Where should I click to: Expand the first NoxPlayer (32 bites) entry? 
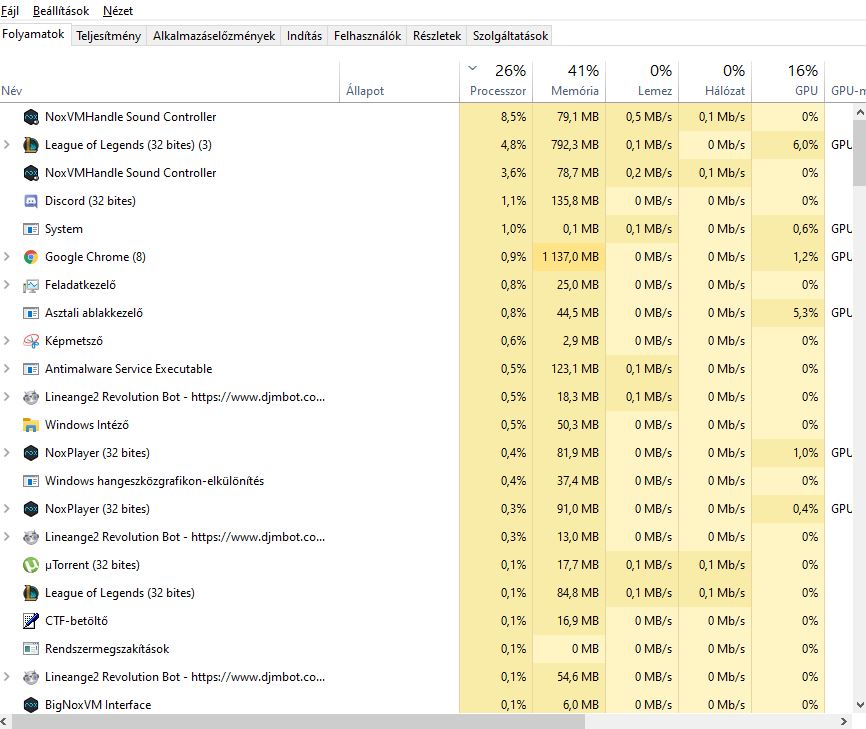point(8,453)
